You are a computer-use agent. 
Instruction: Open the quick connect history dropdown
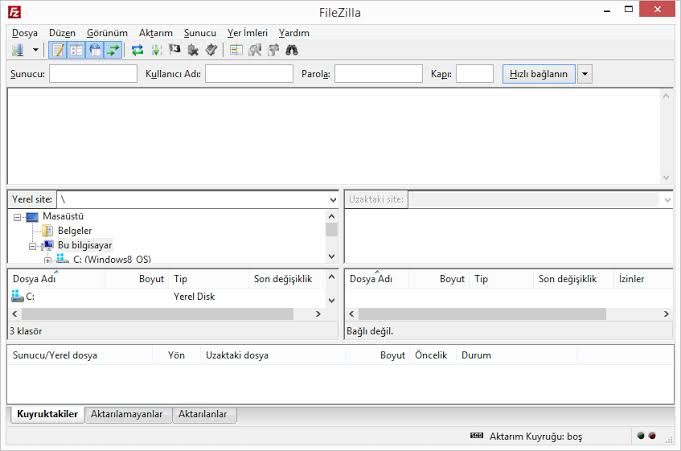tap(585, 74)
